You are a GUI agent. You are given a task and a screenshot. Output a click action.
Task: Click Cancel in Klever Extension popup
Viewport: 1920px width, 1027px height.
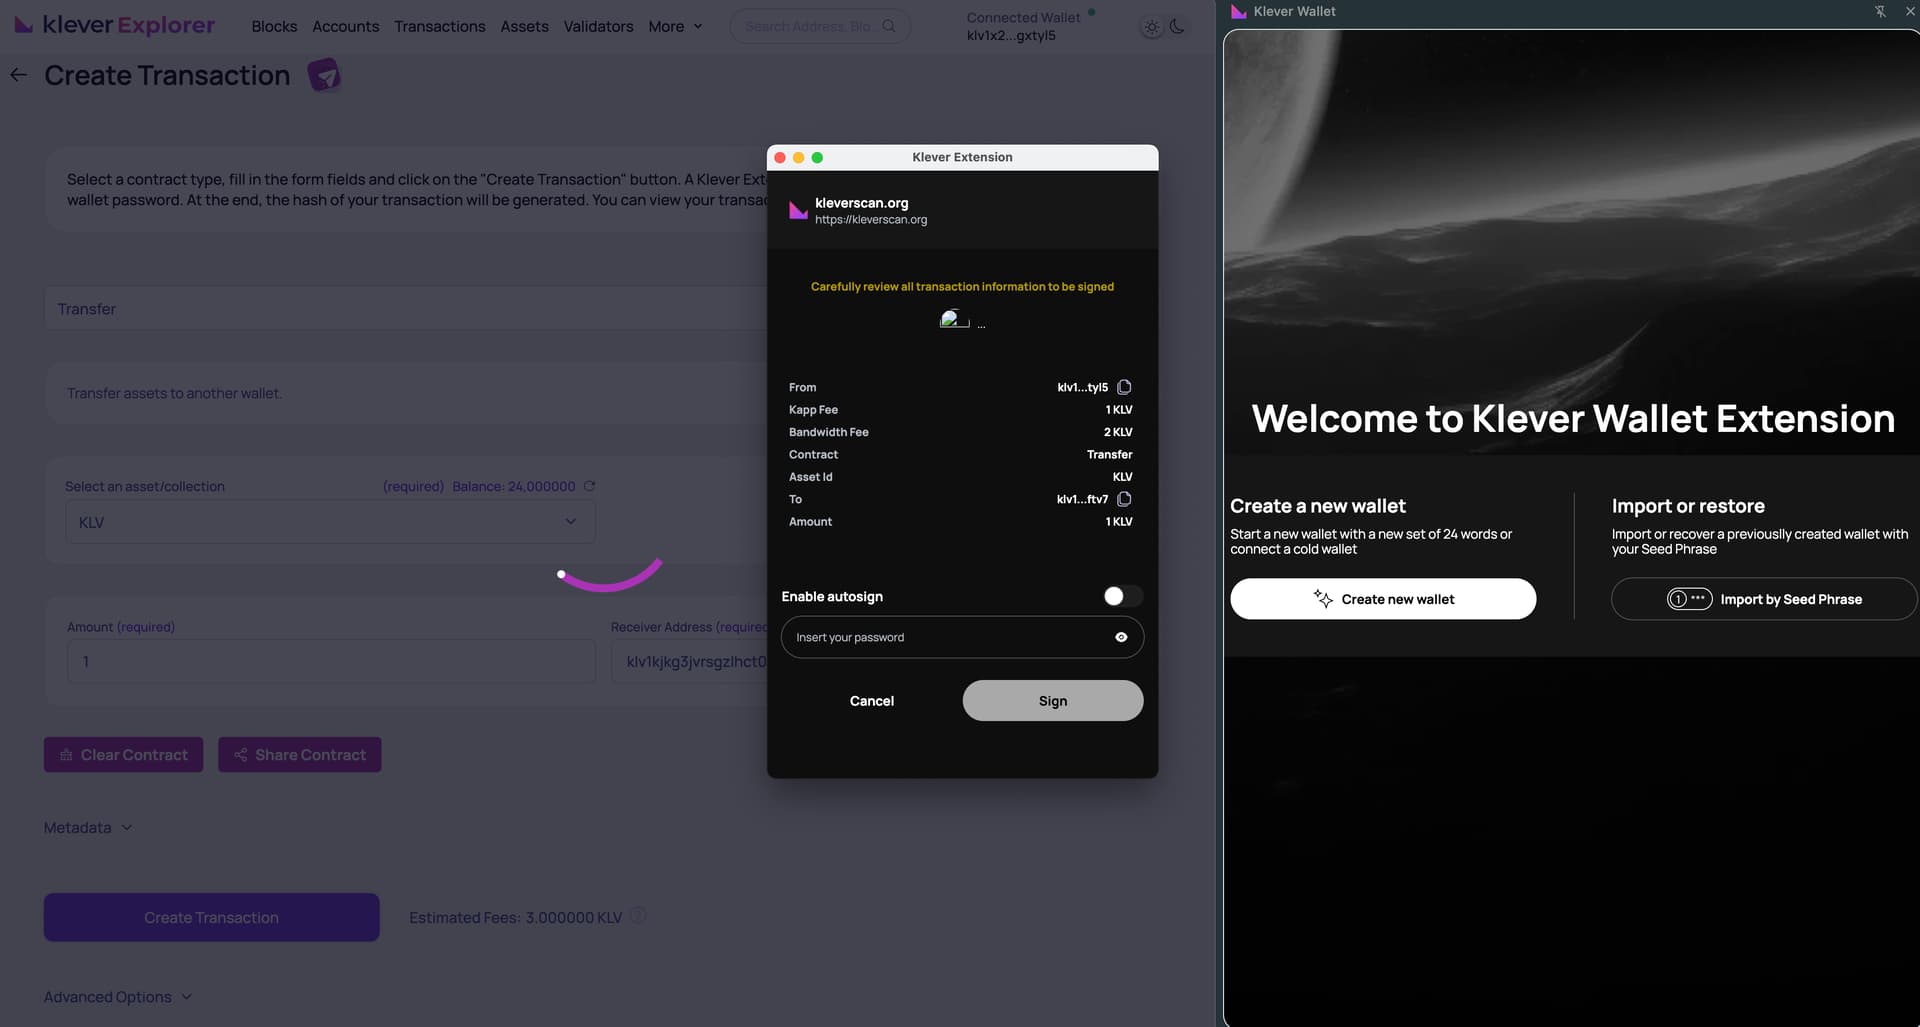coord(872,701)
